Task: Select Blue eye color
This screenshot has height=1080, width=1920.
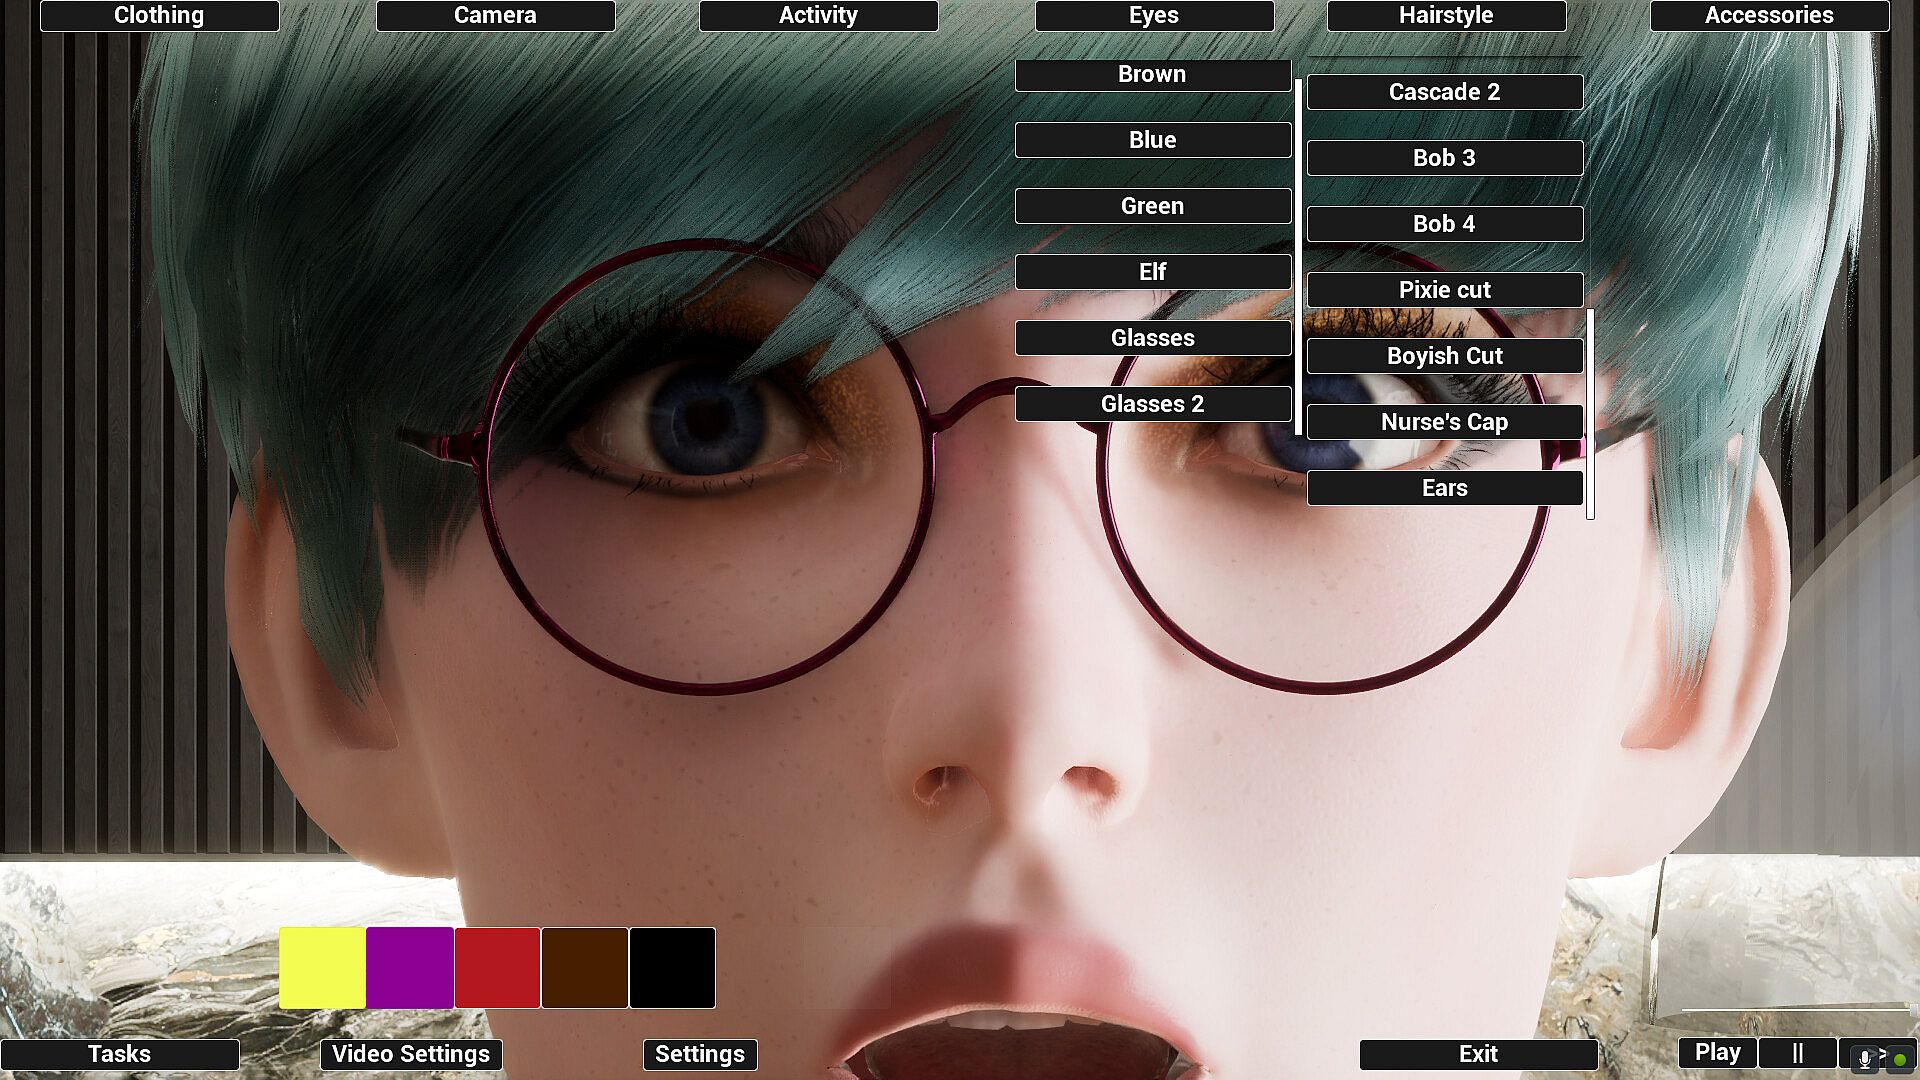Action: point(1152,140)
